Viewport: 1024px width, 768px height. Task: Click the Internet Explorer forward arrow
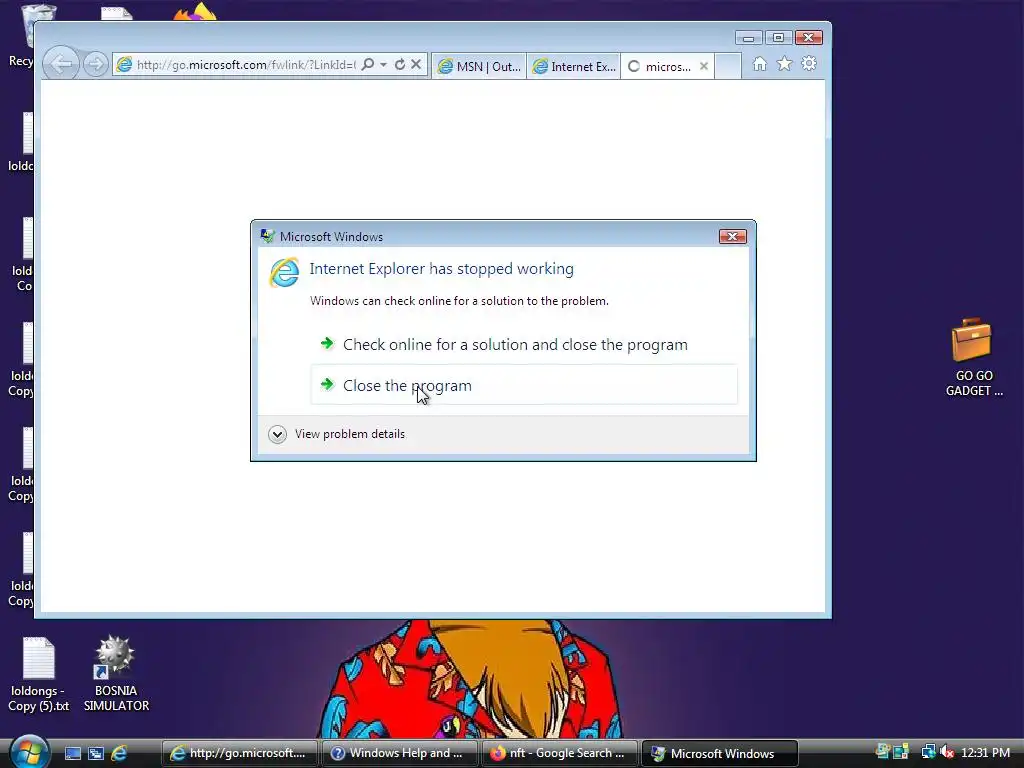click(x=96, y=64)
